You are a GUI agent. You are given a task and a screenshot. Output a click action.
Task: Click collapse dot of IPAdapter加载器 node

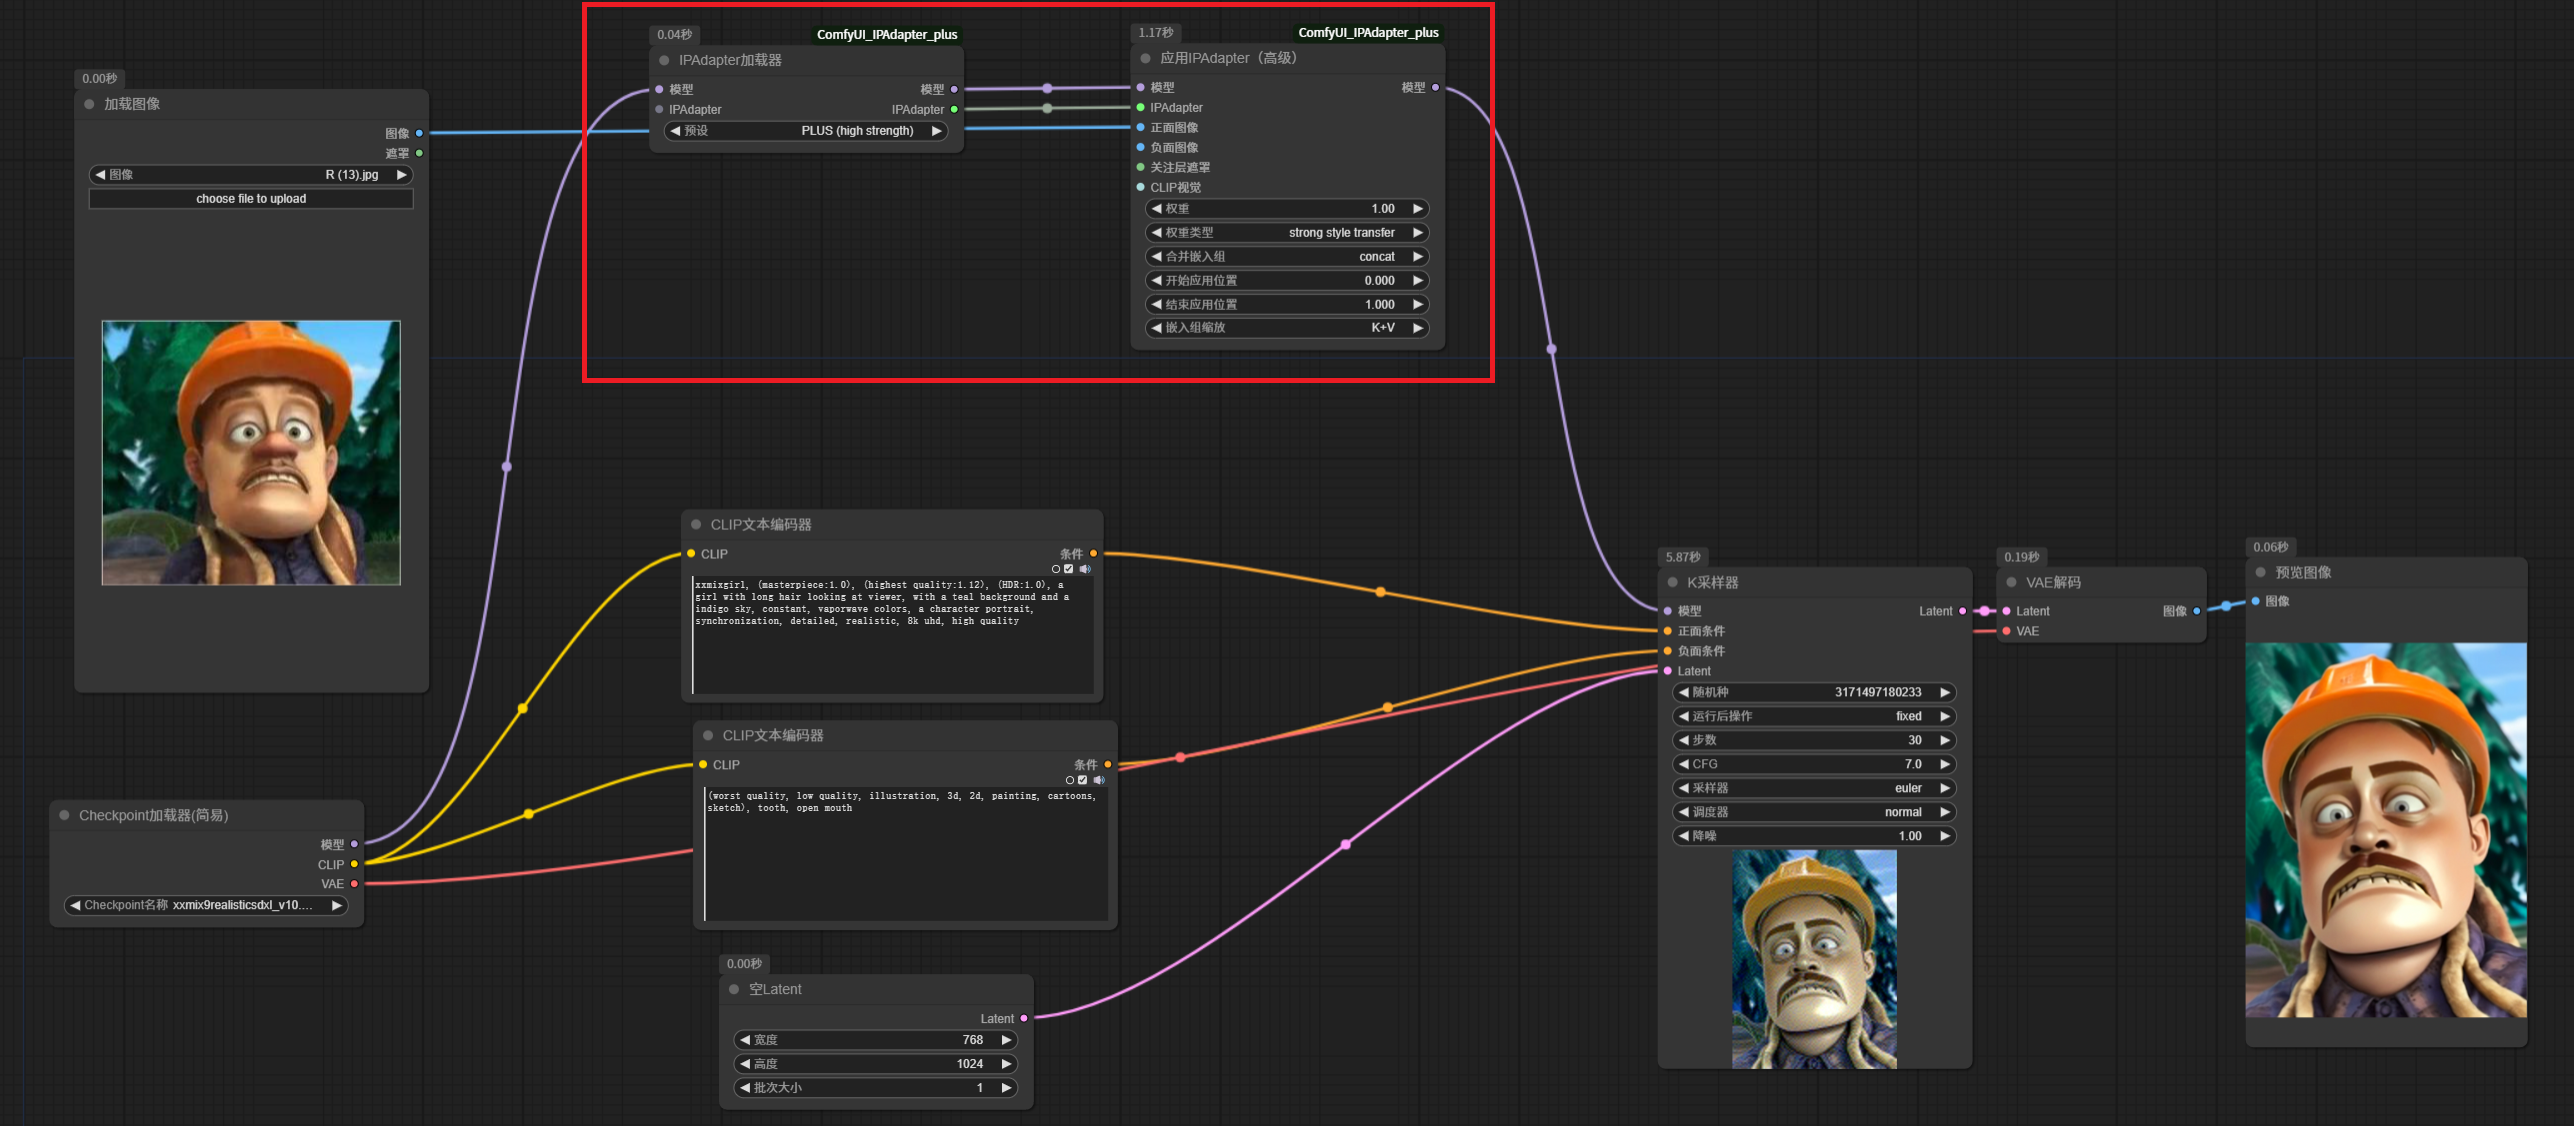664,60
